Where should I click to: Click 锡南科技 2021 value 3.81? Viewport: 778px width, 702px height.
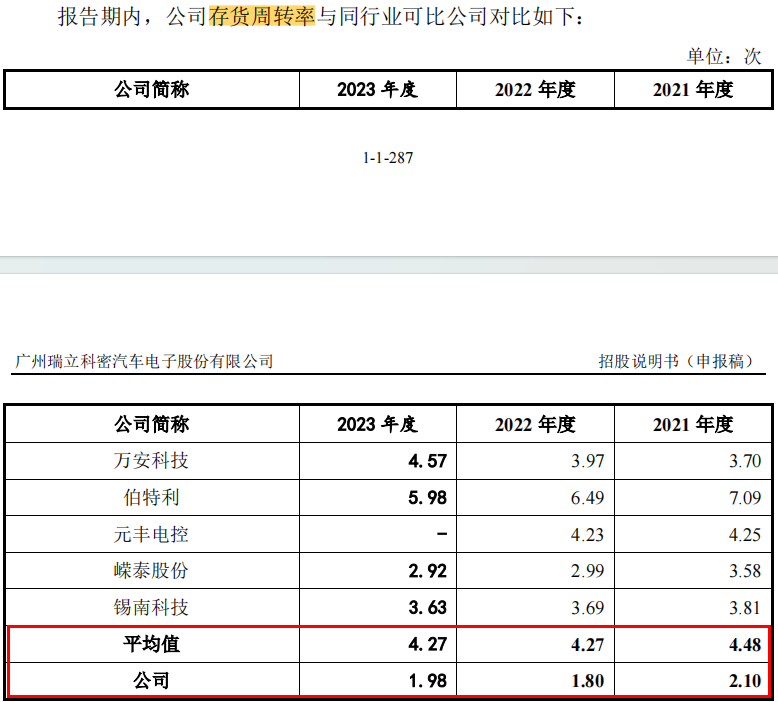click(x=745, y=608)
